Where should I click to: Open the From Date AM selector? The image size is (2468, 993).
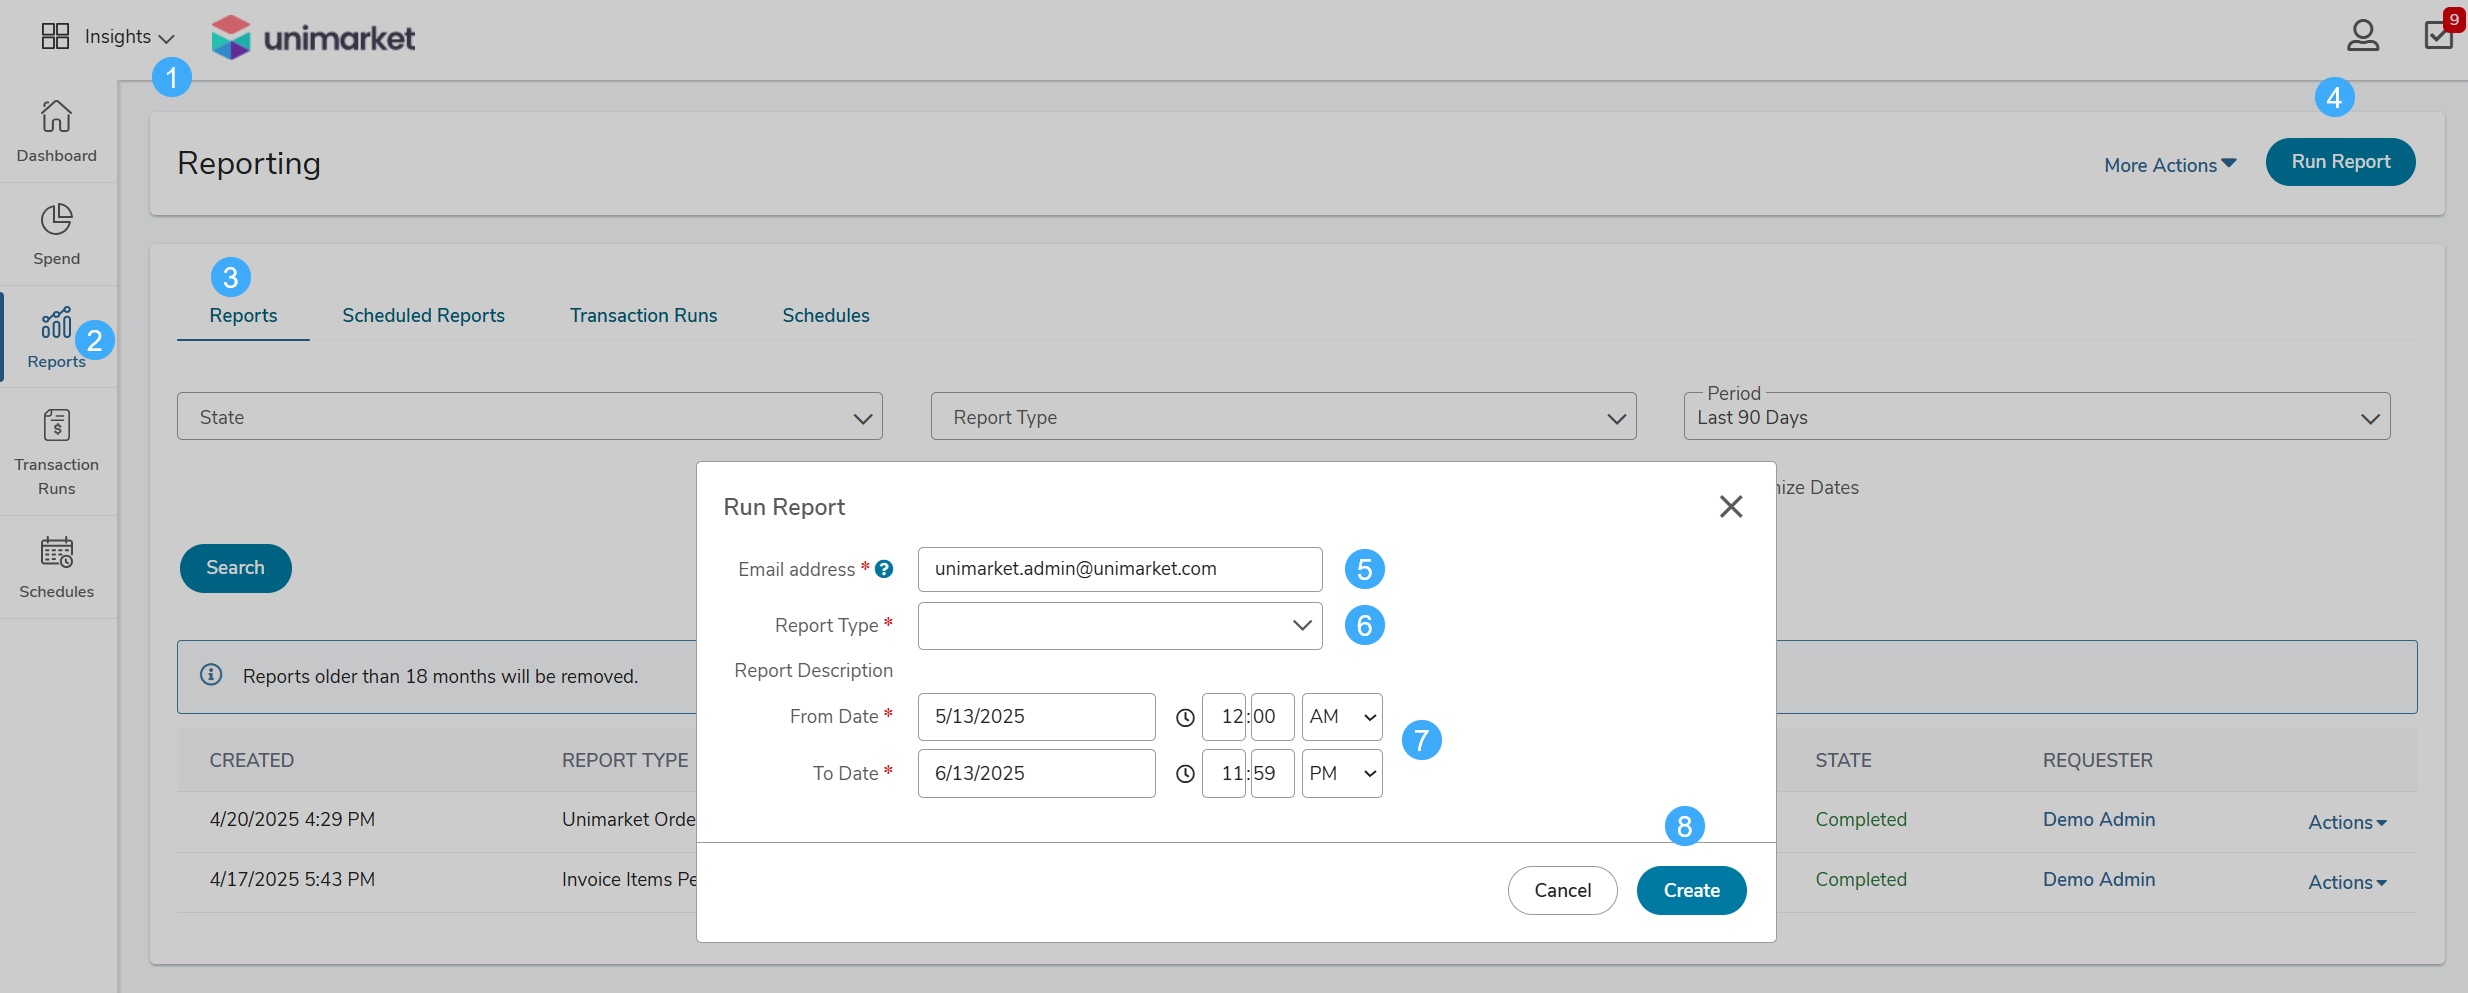[1342, 717]
